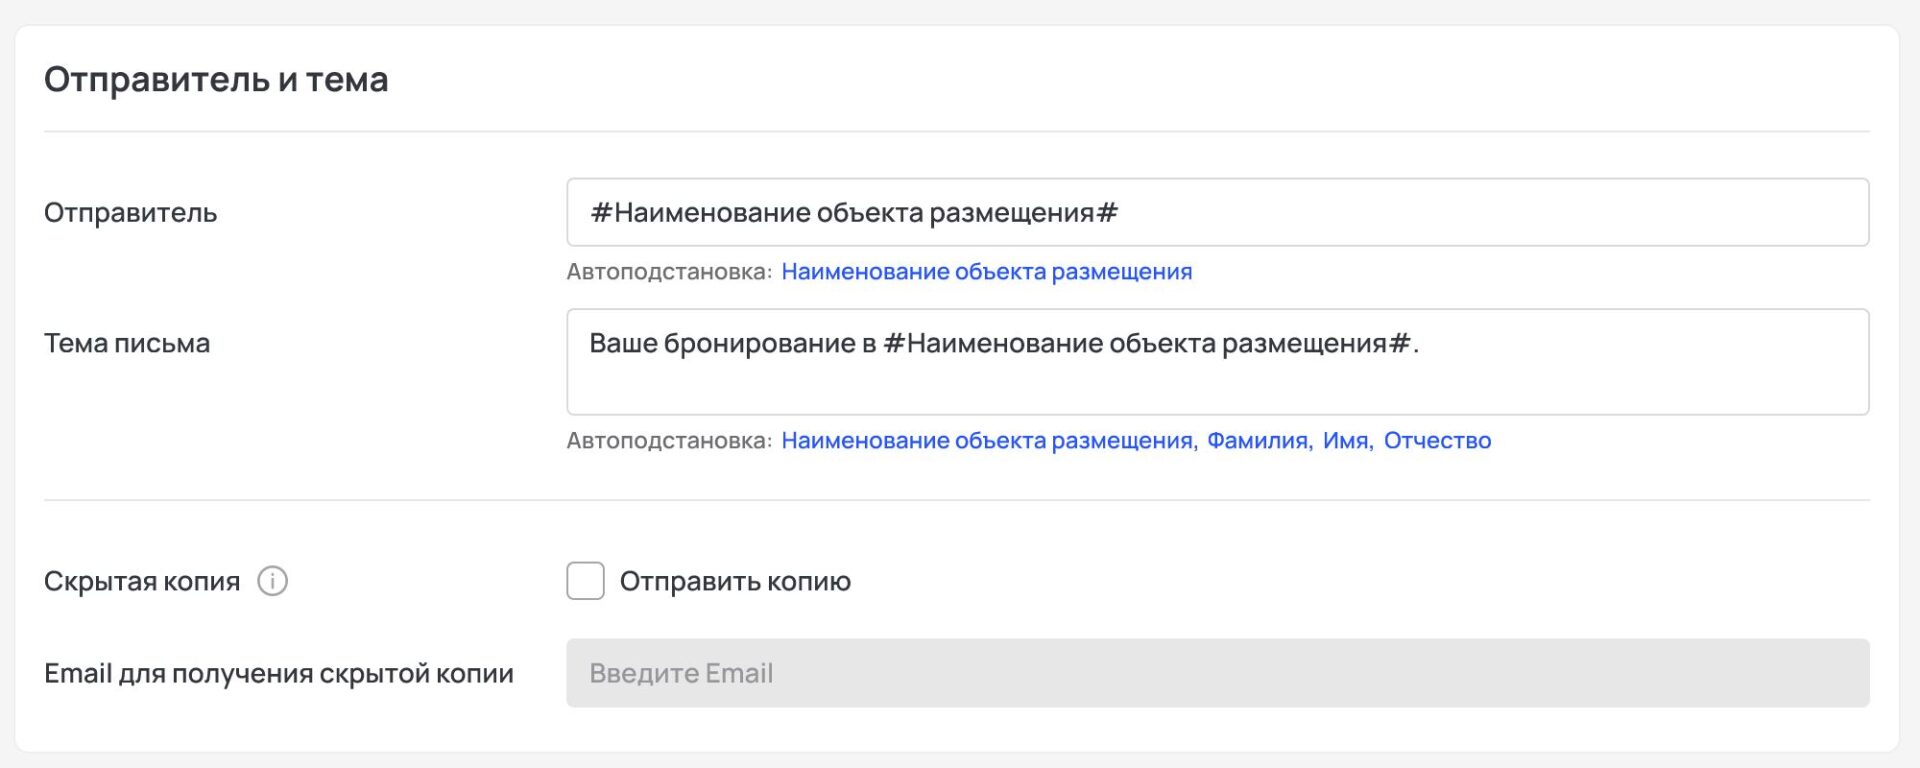
Task: Click Автоподстановка label below the Тема письма field
Action: (x=668, y=441)
